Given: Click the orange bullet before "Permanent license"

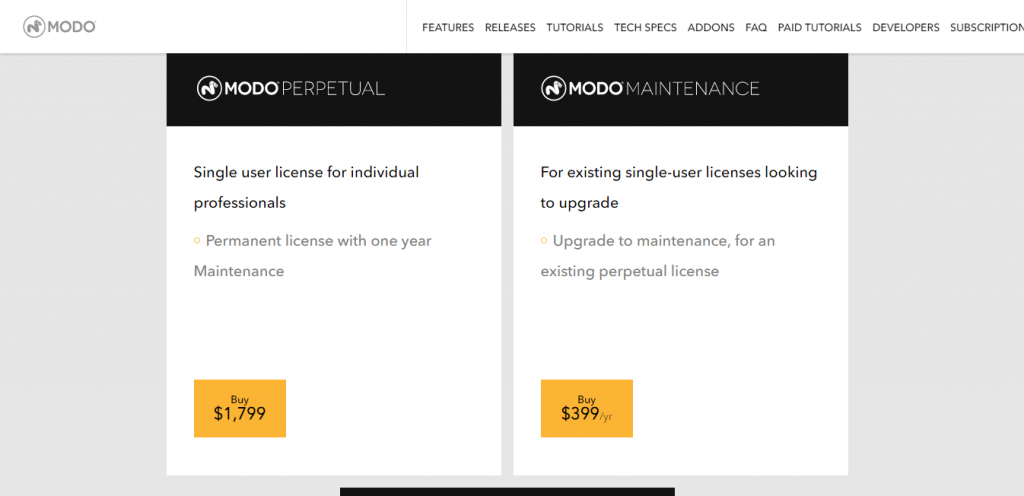Looking at the screenshot, I should 197,241.
